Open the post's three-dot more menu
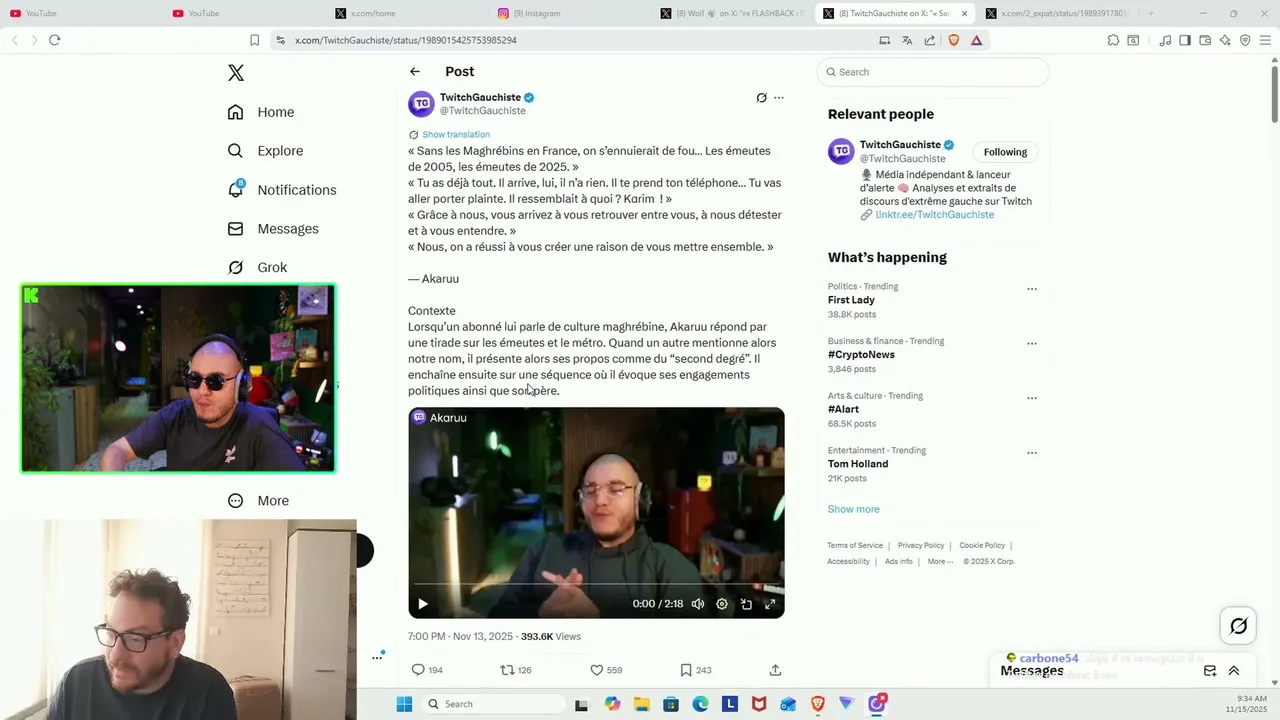 (x=779, y=98)
